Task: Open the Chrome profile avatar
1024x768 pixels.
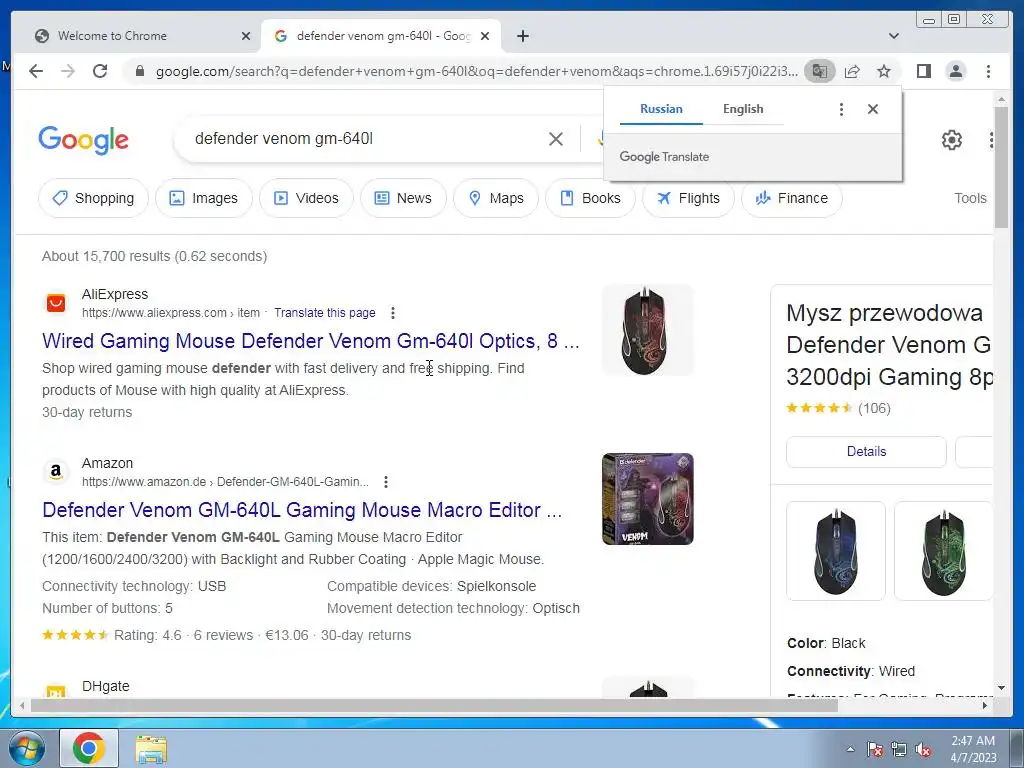Action: pos(955,71)
